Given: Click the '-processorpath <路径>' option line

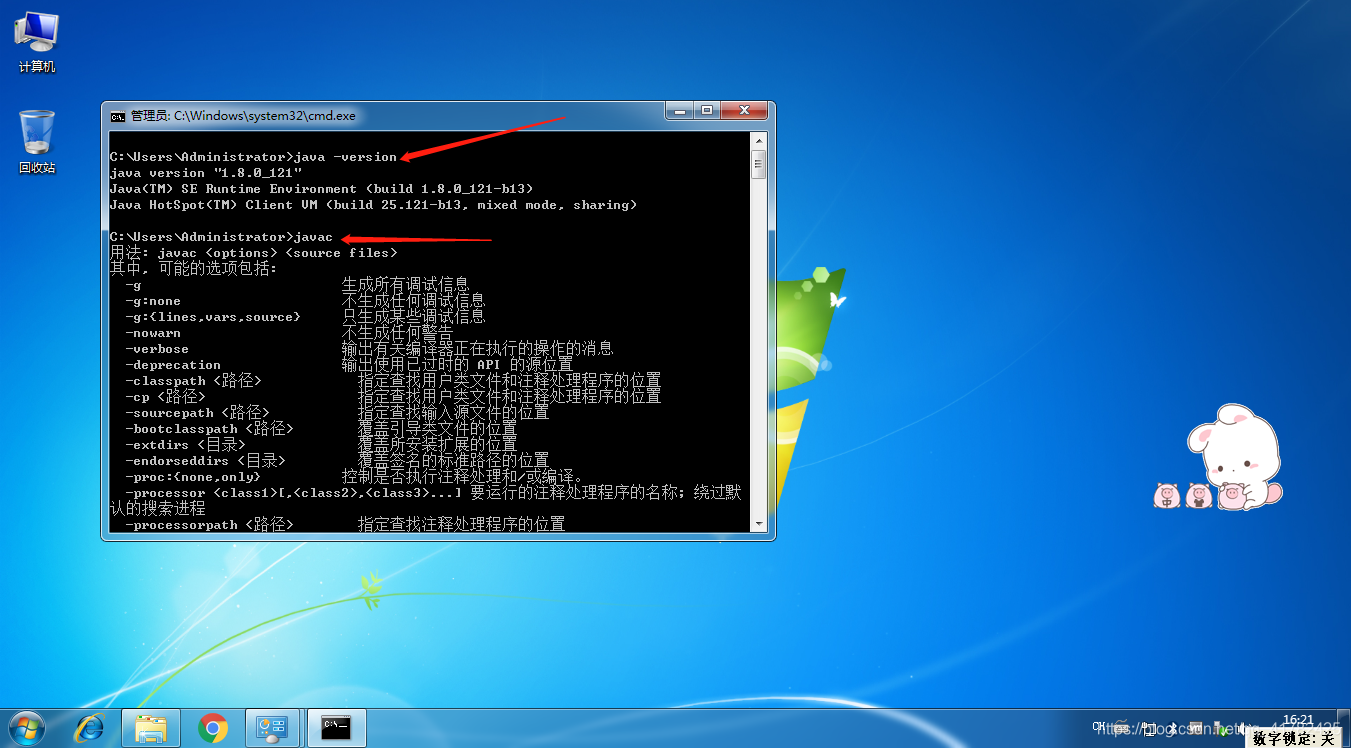Looking at the screenshot, I should click(345, 525).
